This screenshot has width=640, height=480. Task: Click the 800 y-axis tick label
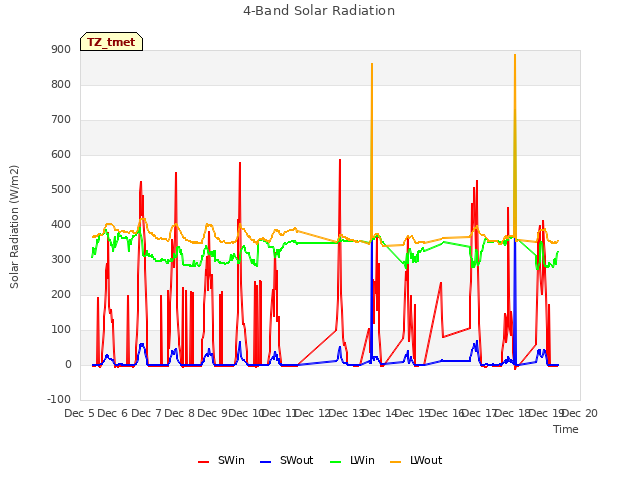point(61,84)
